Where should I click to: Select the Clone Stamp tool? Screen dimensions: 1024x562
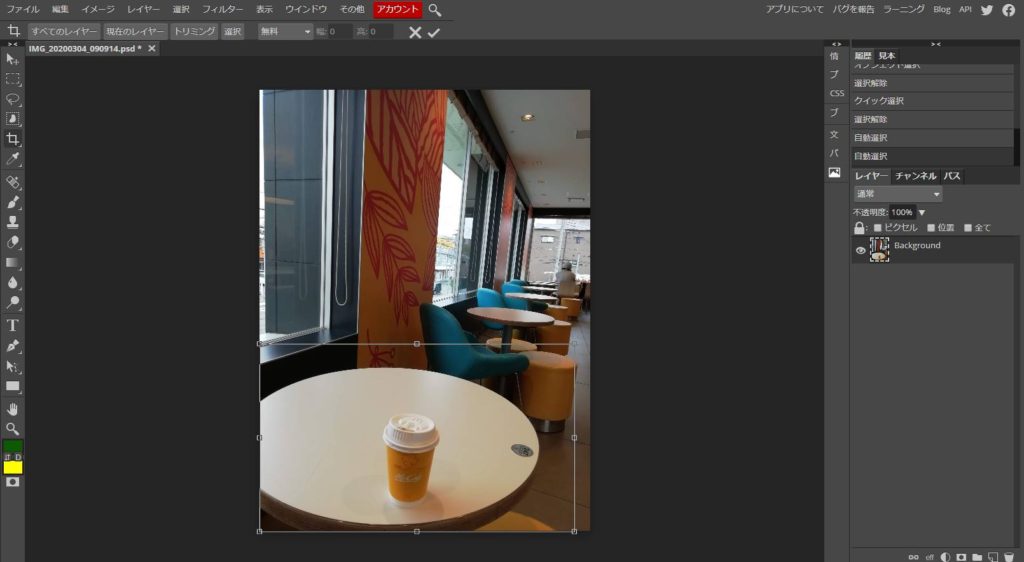(12, 222)
